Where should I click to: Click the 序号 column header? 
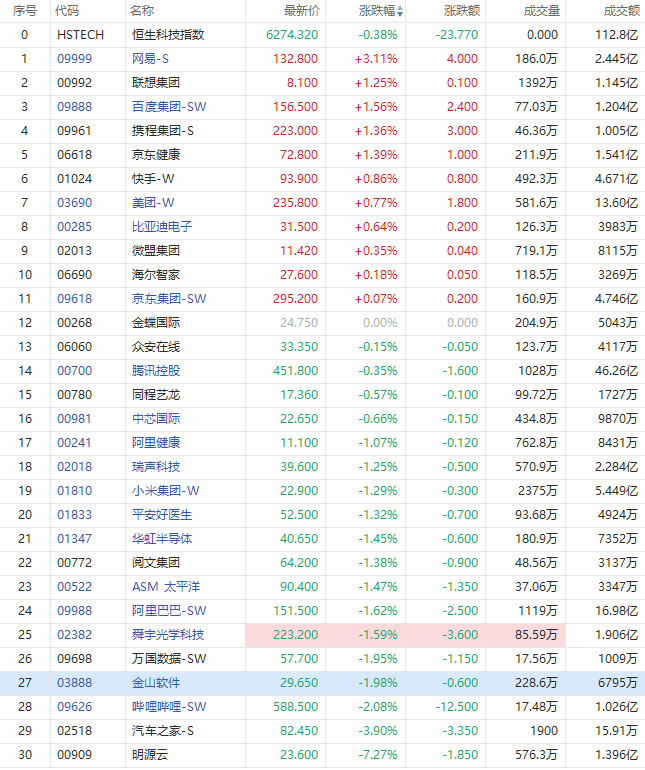[x=25, y=11]
